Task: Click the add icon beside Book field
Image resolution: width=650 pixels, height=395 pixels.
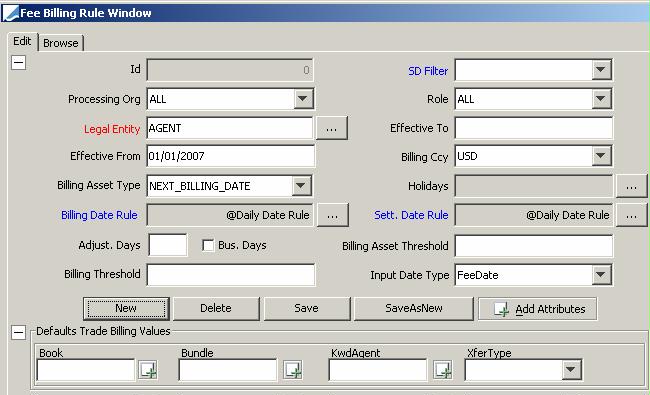Action: click(148, 370)
